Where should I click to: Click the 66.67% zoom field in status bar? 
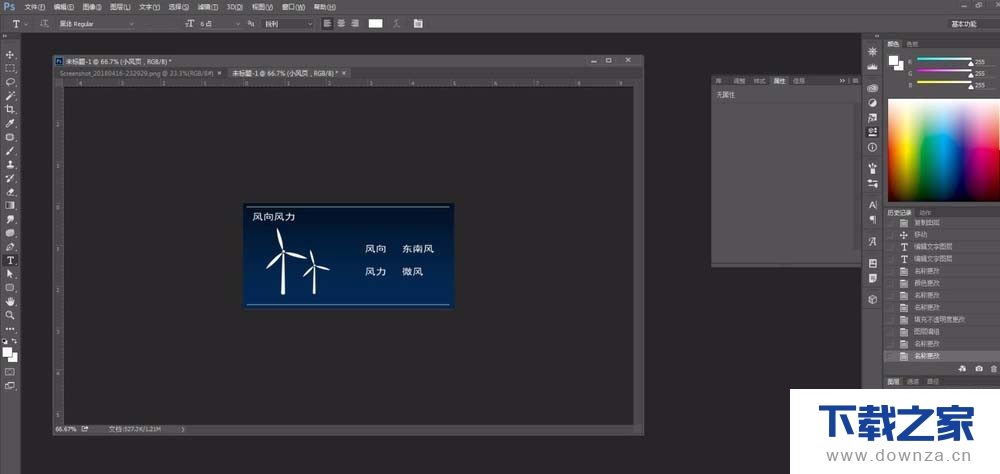[x=65, y=429]
